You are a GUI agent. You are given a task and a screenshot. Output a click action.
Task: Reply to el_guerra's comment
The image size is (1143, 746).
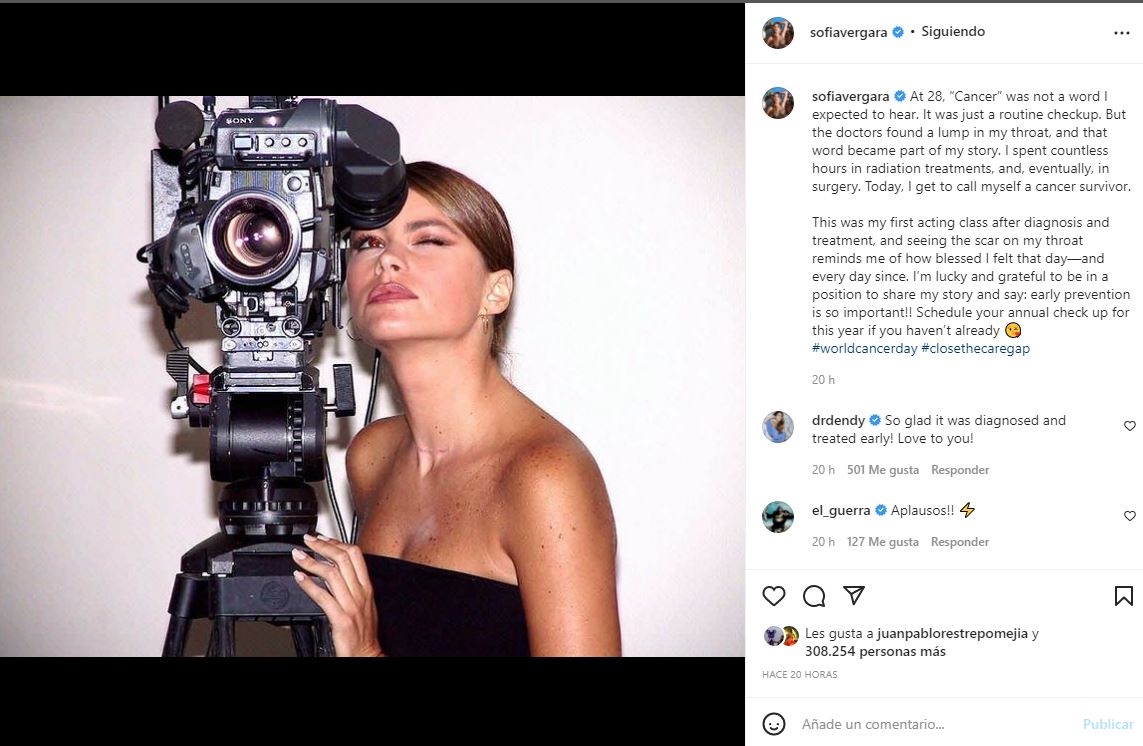click(x=960, y=542)
